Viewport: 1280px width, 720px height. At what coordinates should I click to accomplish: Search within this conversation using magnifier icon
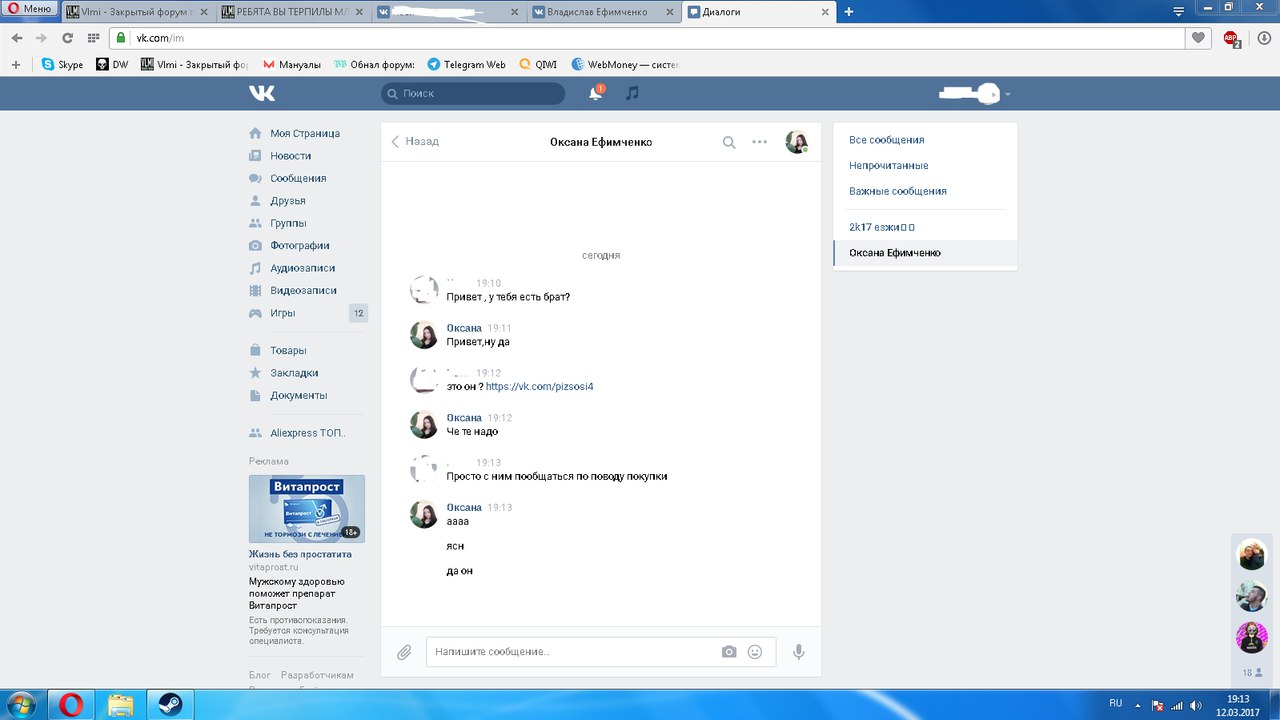729,142
